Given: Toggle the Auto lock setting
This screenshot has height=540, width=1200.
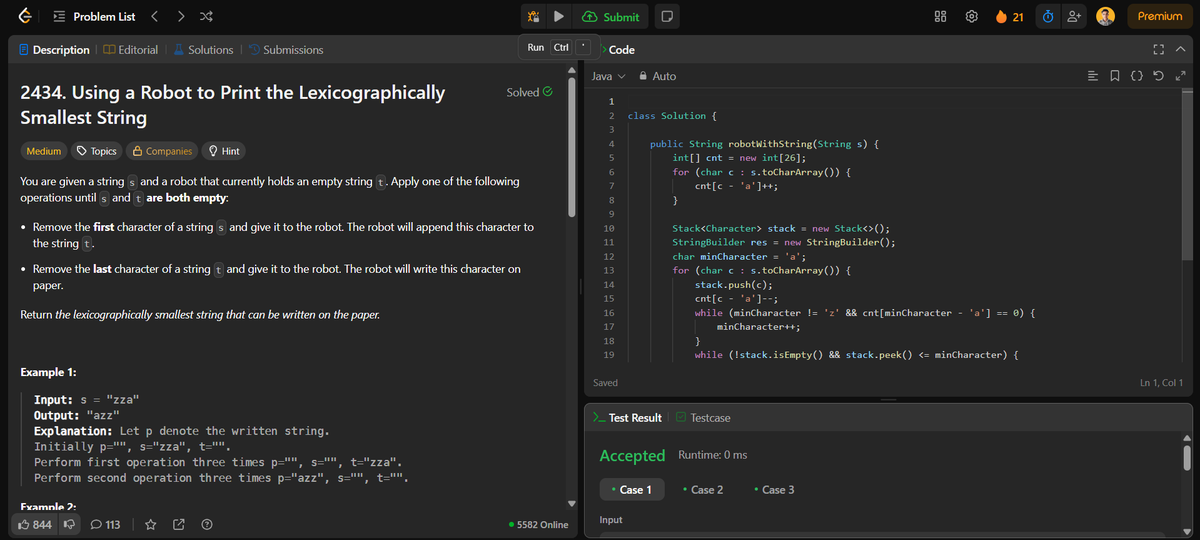Looking at the screenshot, I should pyautogui.click(x=657, y=76).
